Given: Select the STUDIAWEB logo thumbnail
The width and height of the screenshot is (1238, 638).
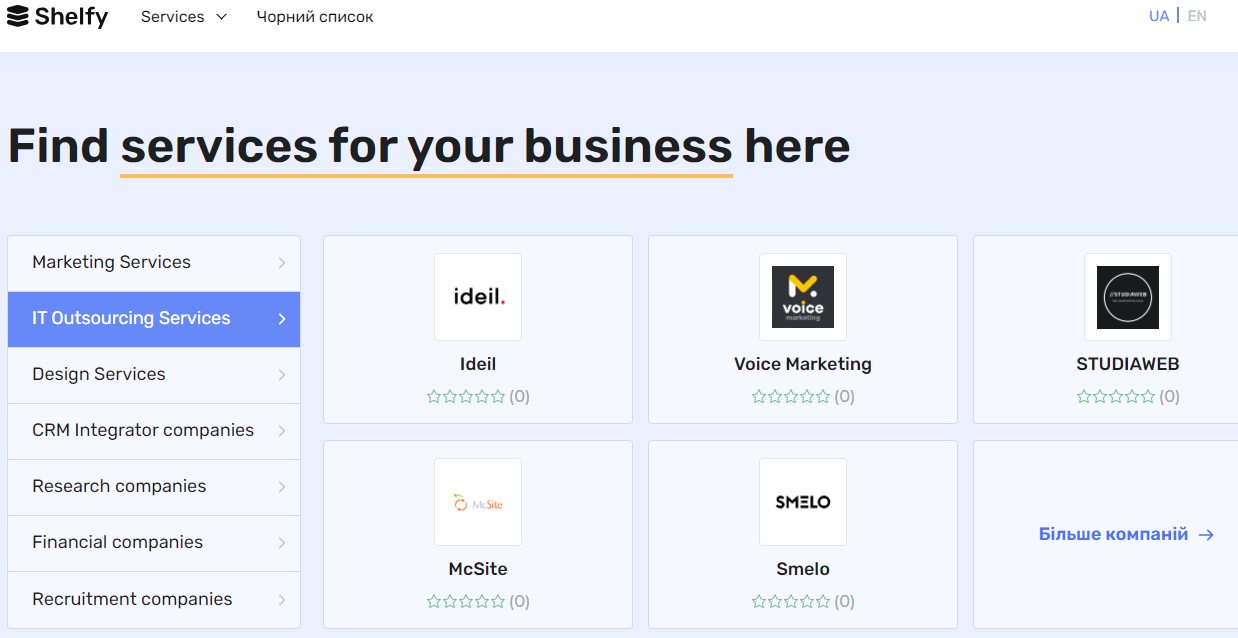Looking at the screenshot, I should pyautogui.click(x=1127, y=297).
